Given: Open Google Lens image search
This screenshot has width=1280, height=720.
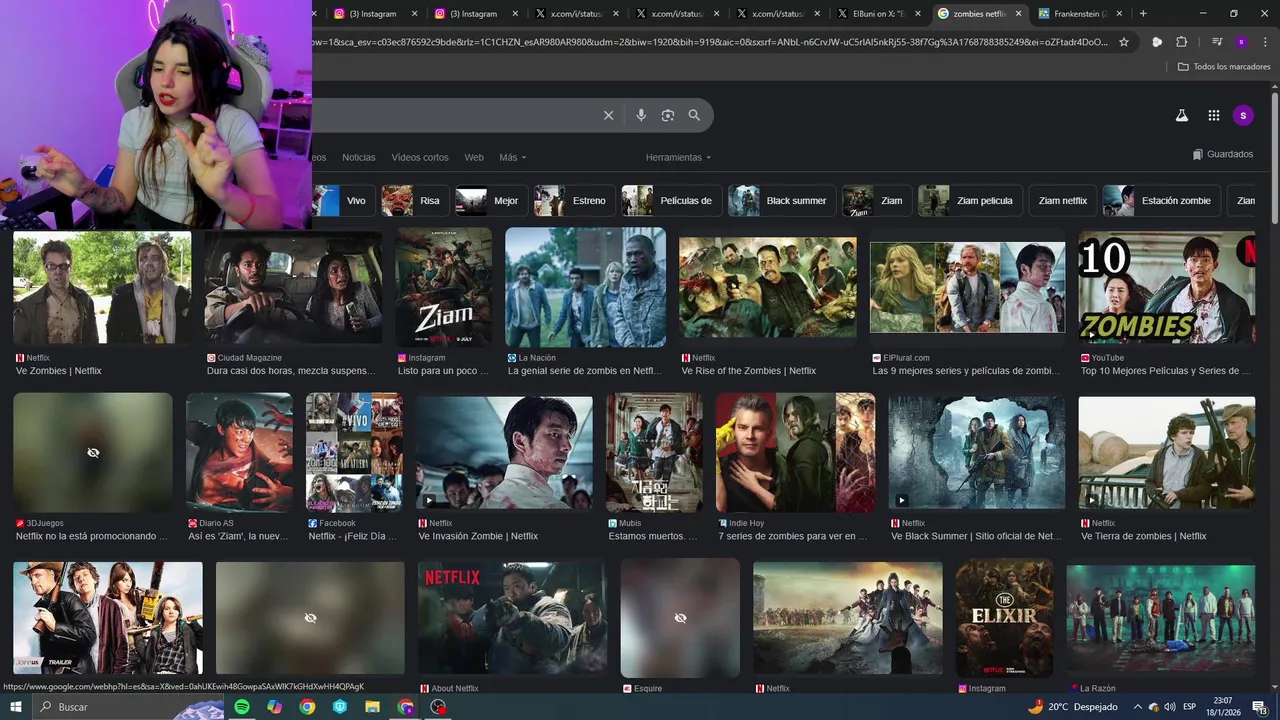Looking at the screenshot, I should (668, 115).
